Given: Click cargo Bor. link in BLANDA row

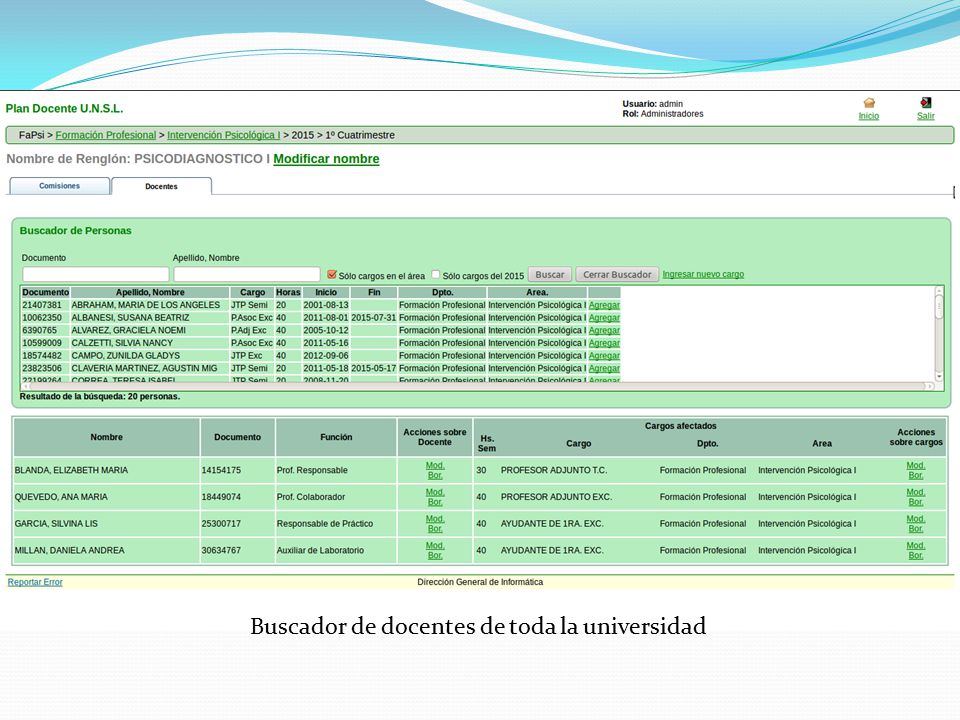Looking at the screenshot, I should pyautogui.click(x=915, y=475).
